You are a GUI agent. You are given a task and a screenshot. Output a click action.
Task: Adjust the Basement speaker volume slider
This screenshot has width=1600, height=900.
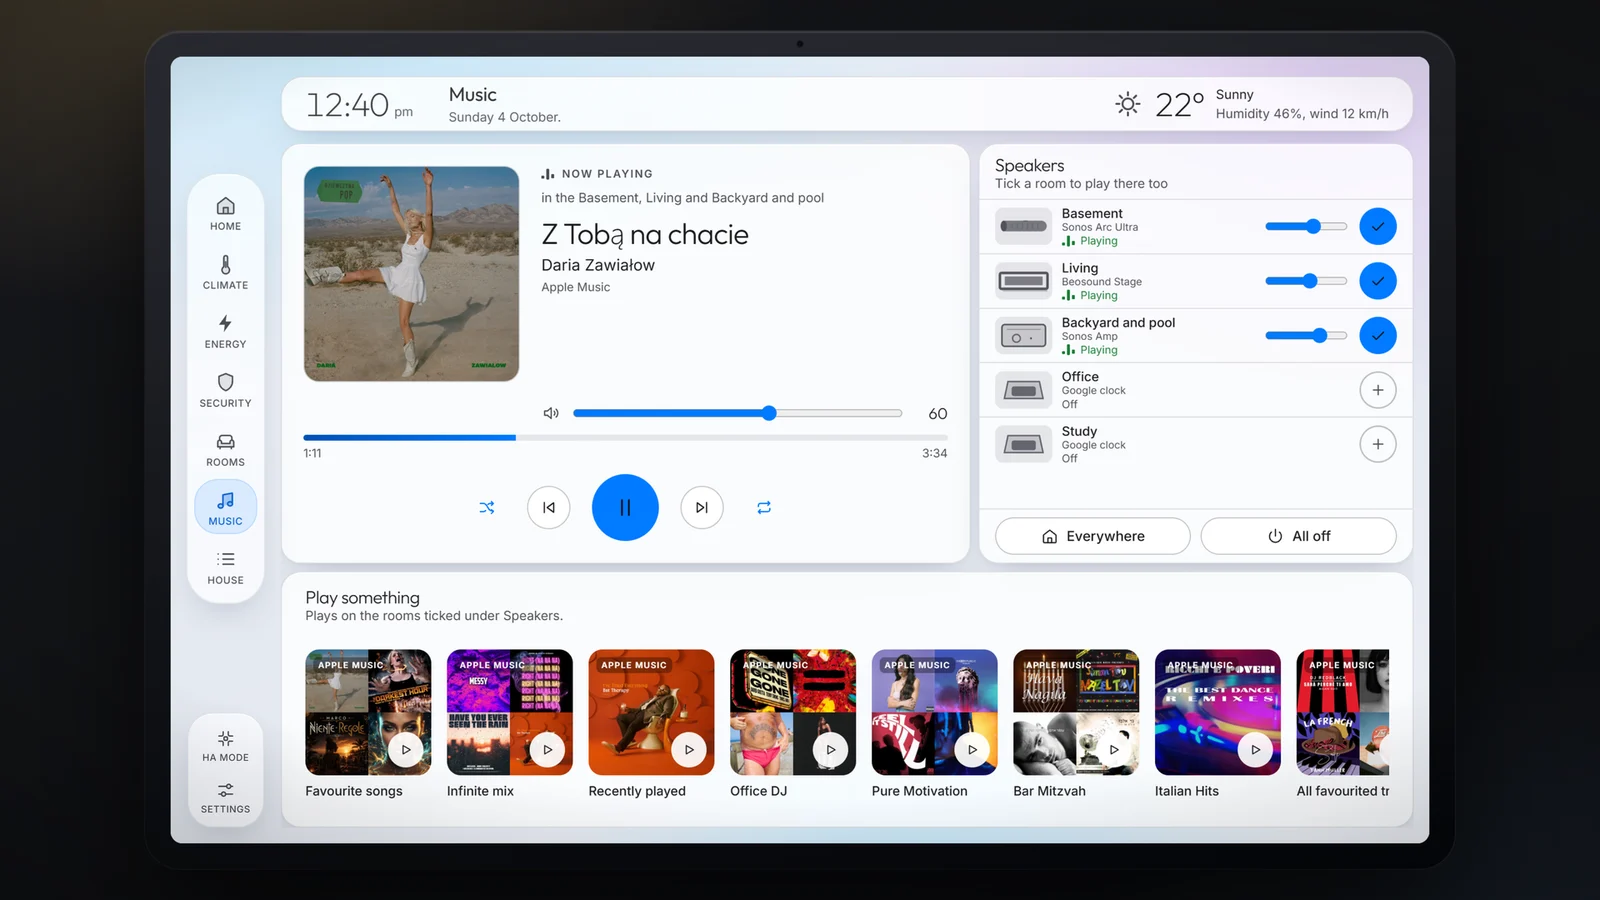[1306, 226]
